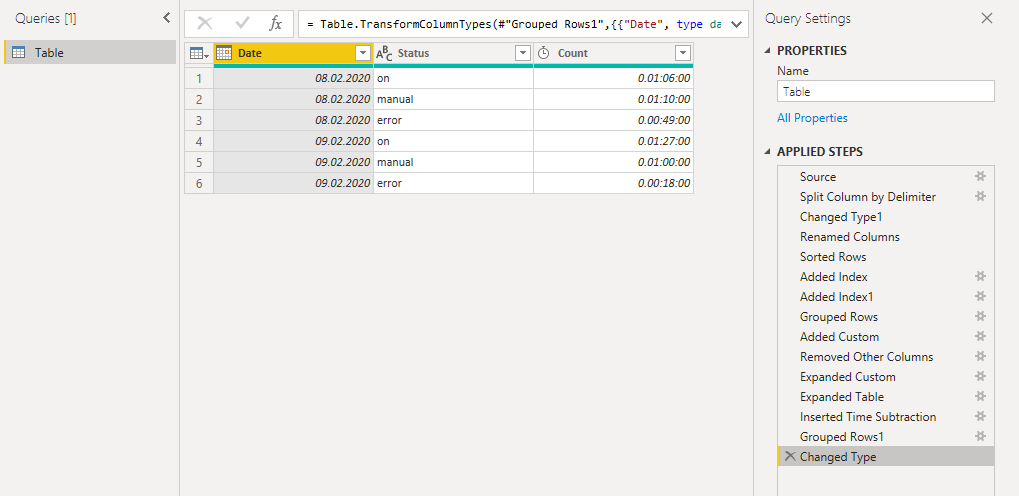The height and width of the screenshot is (496, 1019).
Task: Collapse the APPLIED STEPS section
Action: click(x=769, y=152)
